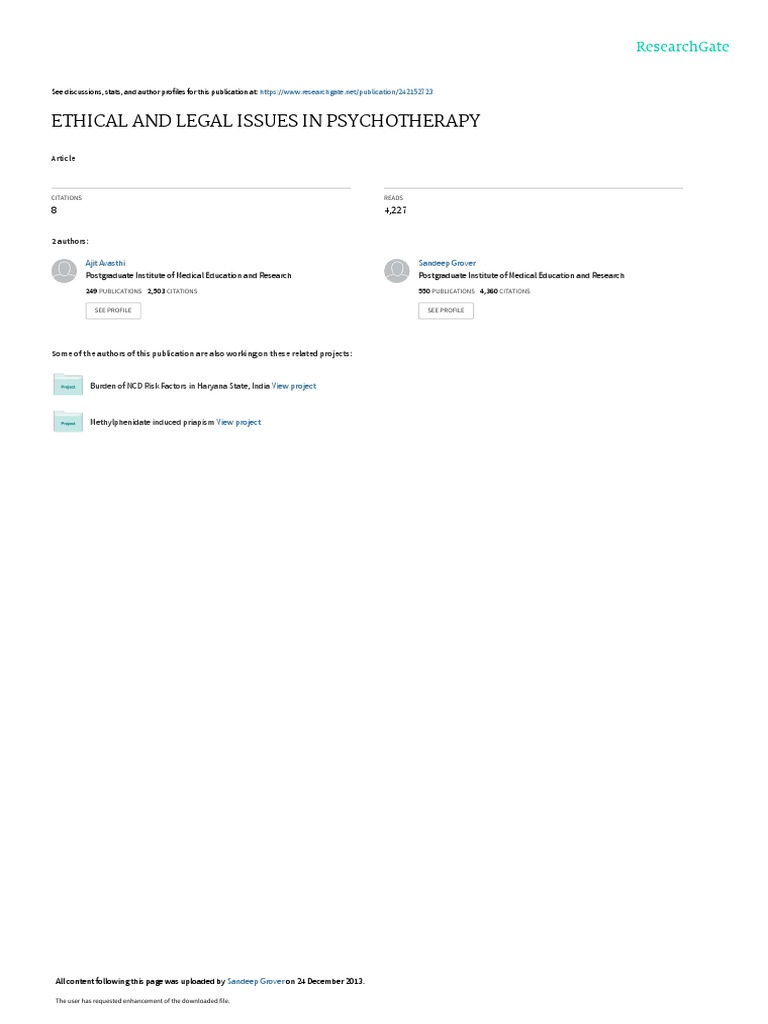Click See Profile under Ajit Avasthi
Screen dimensions: 768x1024
coord(113,310)
